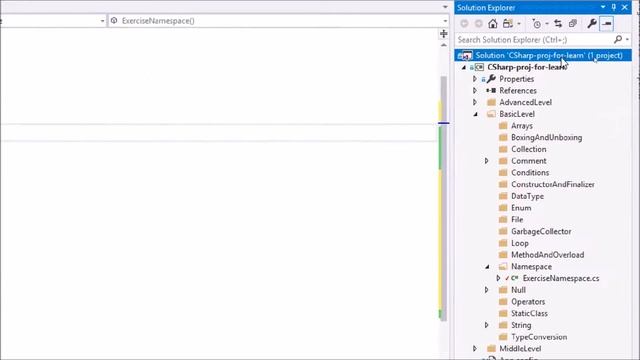The width and height of the screenshot is (640, 360).
Task: Select the GarbageCollector folder
Action: pyautogui.click(x=541, y=231)
